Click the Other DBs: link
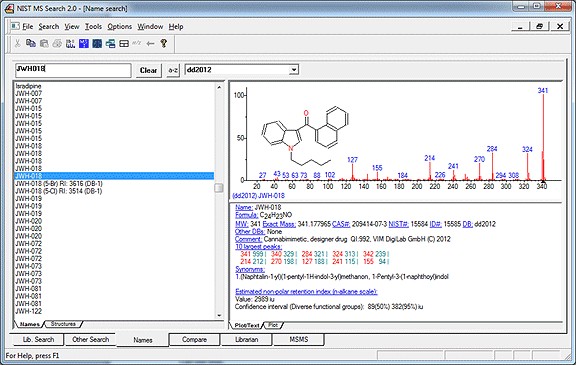 point(250,232)
